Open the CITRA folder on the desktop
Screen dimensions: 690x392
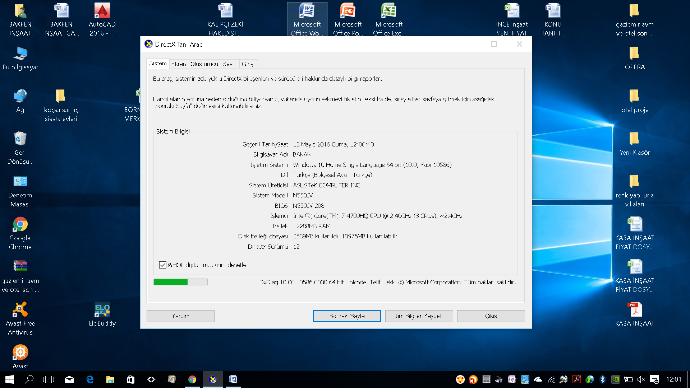634,58
